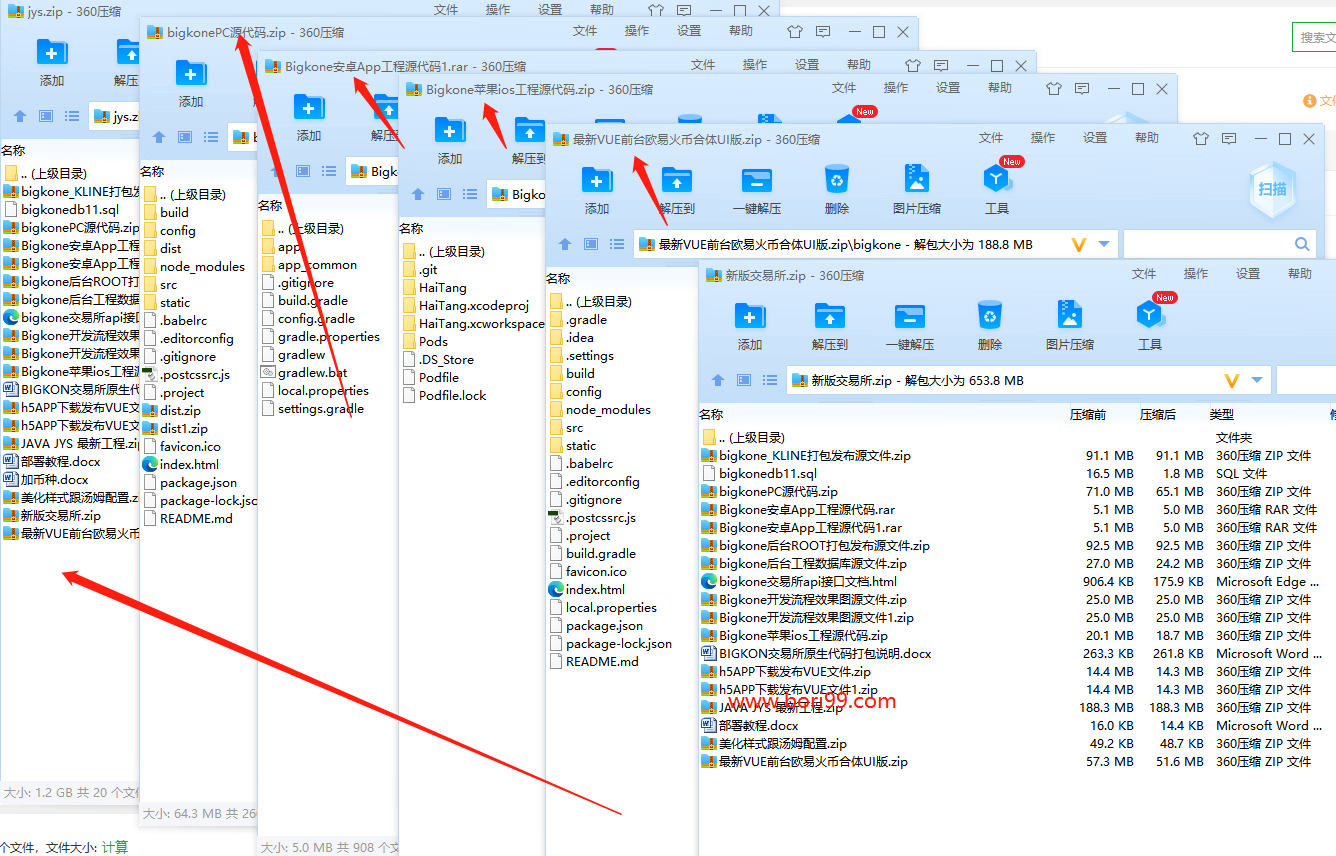Open 图片压缩 in 新版交易所.zip window
This screenshot has height=856, width=1336.
pos(1070,316)
